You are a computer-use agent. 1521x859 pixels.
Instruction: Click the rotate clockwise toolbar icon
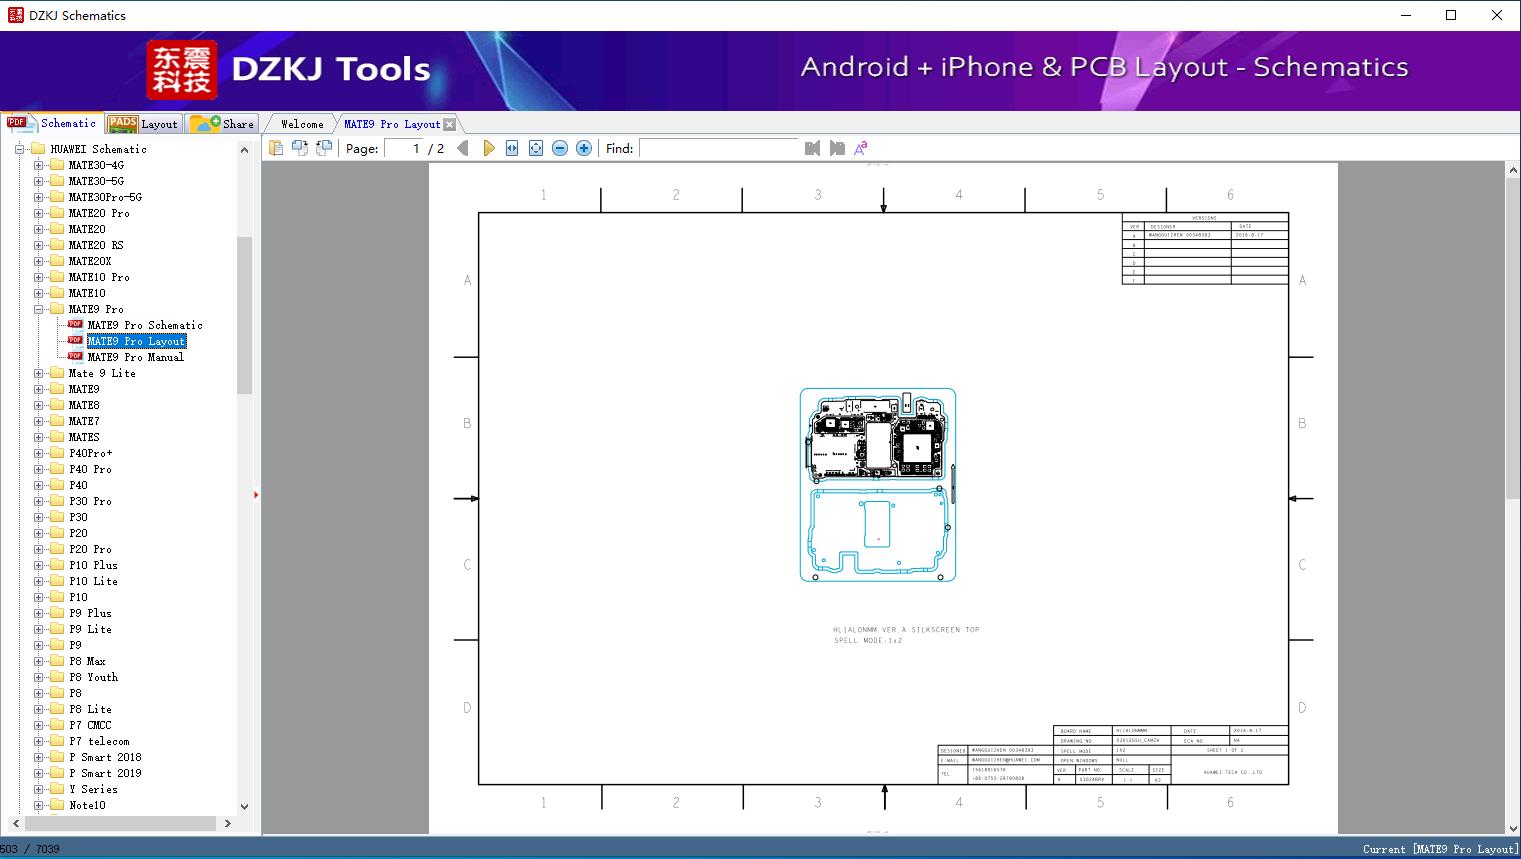(x=324, y=148)
